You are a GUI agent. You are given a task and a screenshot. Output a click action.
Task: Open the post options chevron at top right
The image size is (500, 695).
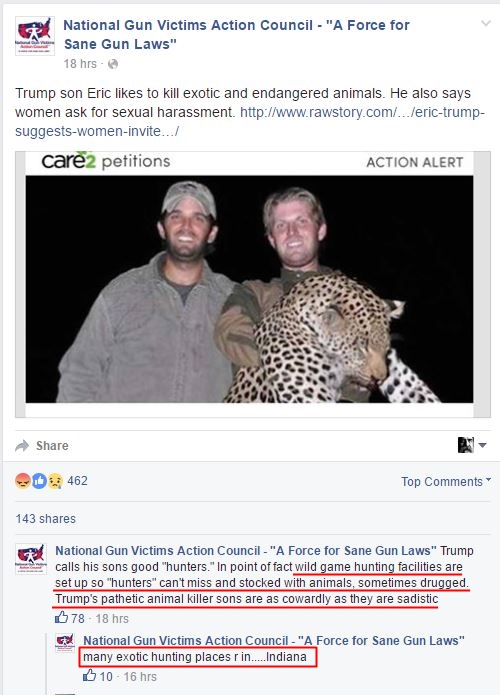coord(486,23)
